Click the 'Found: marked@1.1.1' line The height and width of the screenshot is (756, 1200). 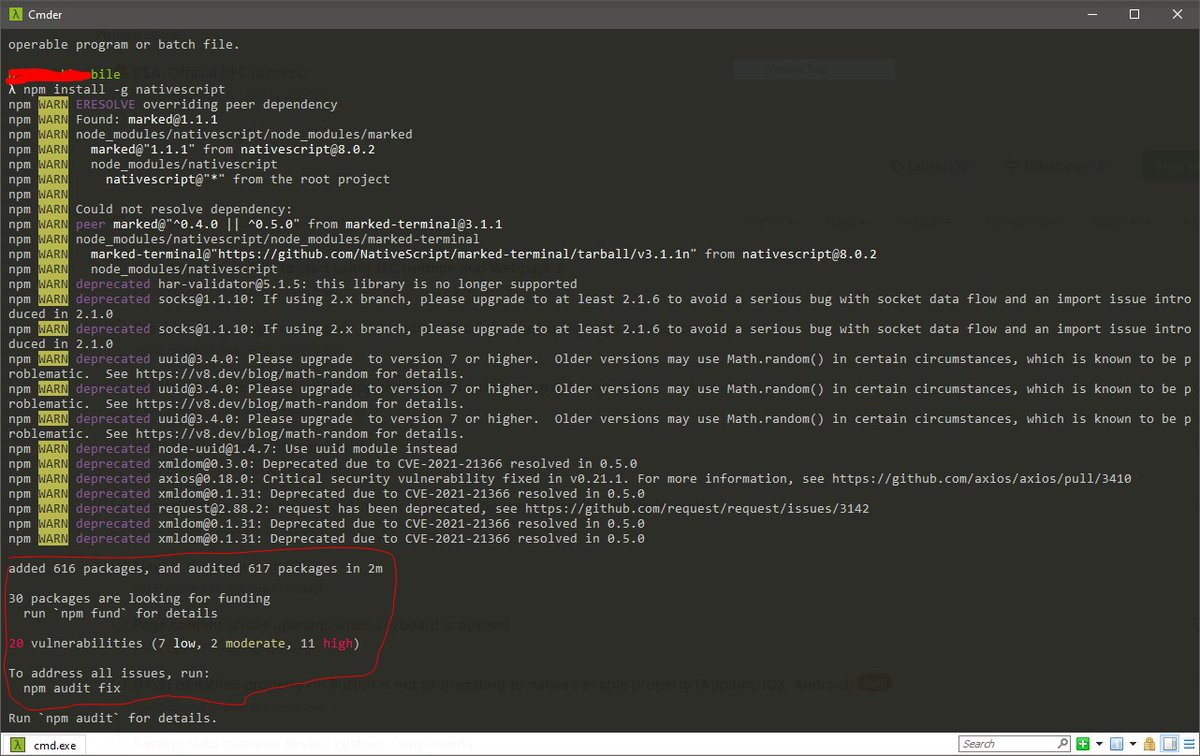(147, 119)
